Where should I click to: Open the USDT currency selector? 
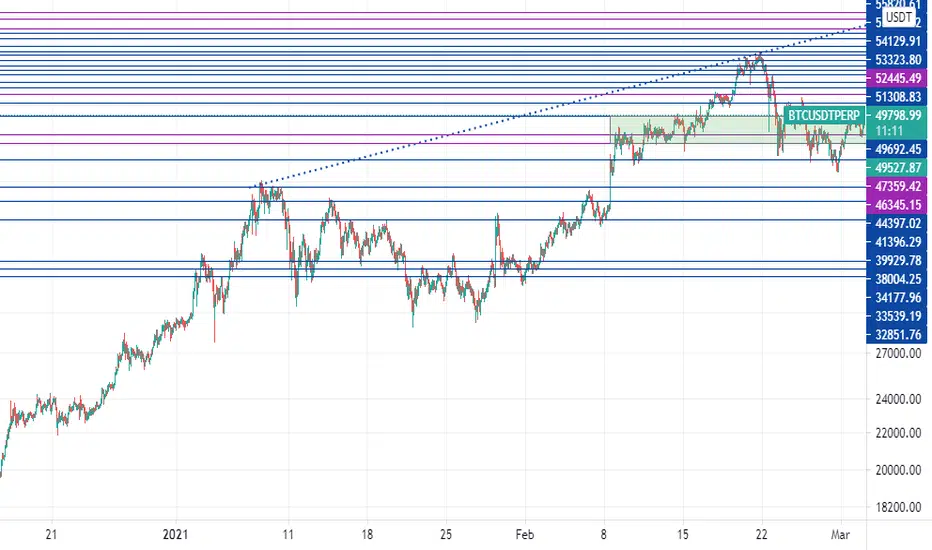click(898, 18)
